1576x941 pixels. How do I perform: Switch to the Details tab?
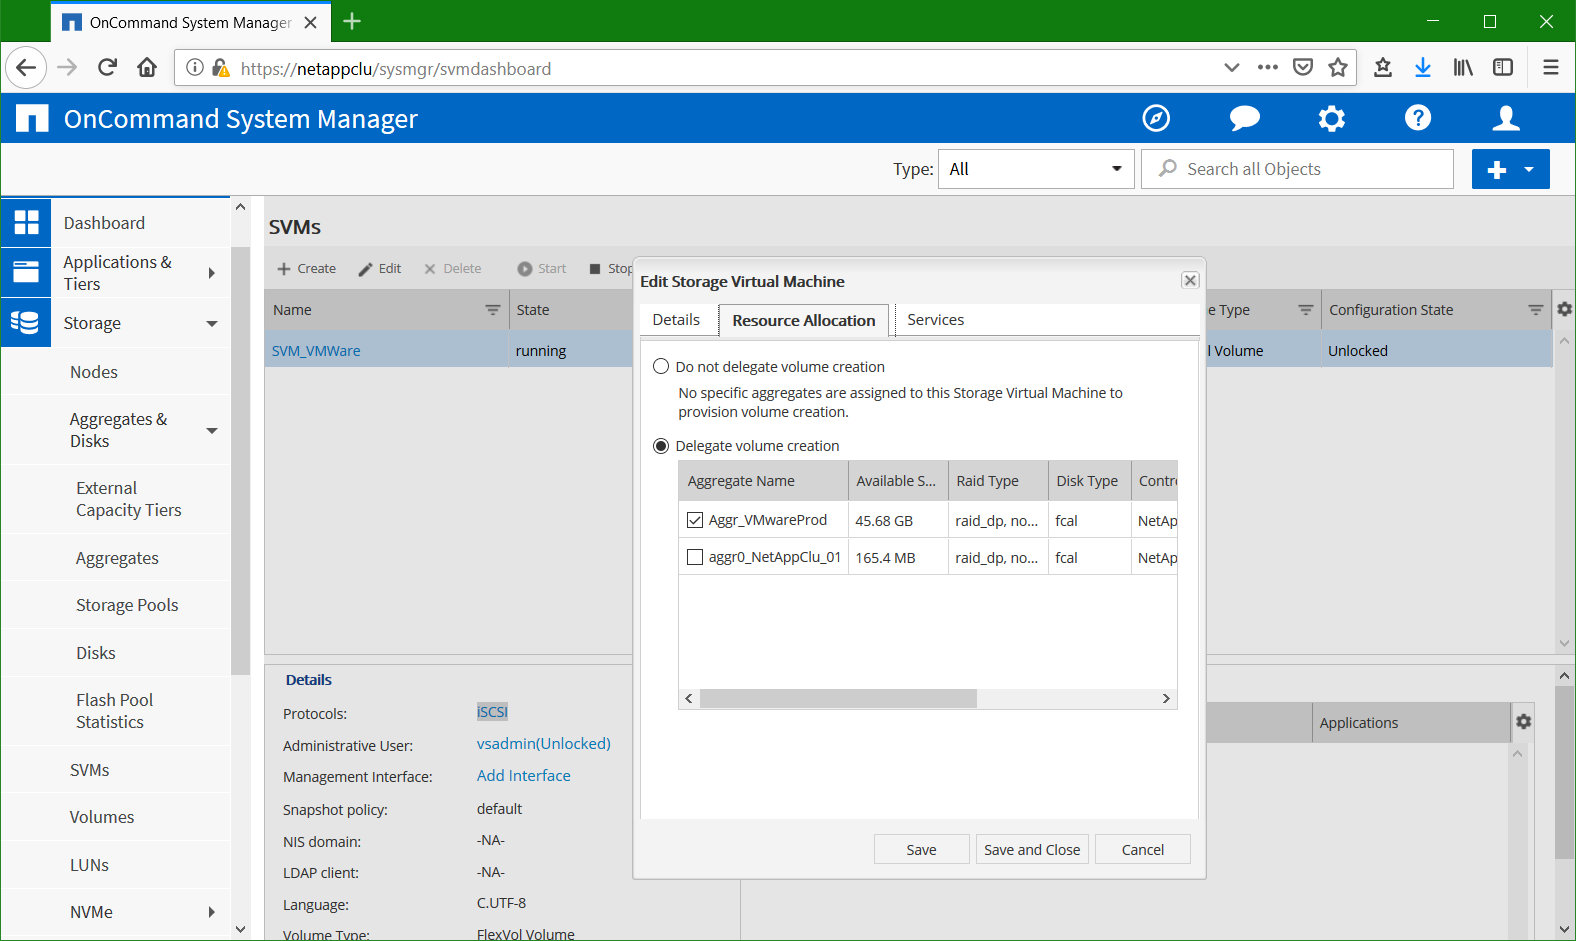[x=676, y=320]
